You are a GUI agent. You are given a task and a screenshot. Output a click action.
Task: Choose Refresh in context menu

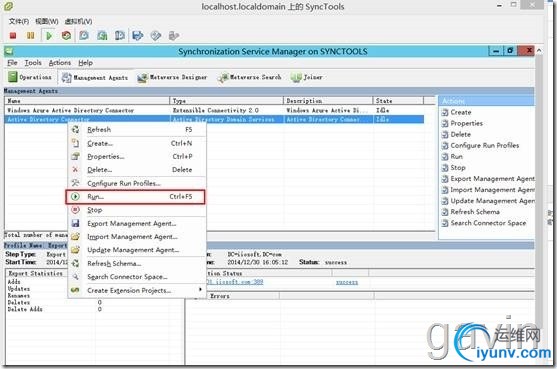click(137, 130)
